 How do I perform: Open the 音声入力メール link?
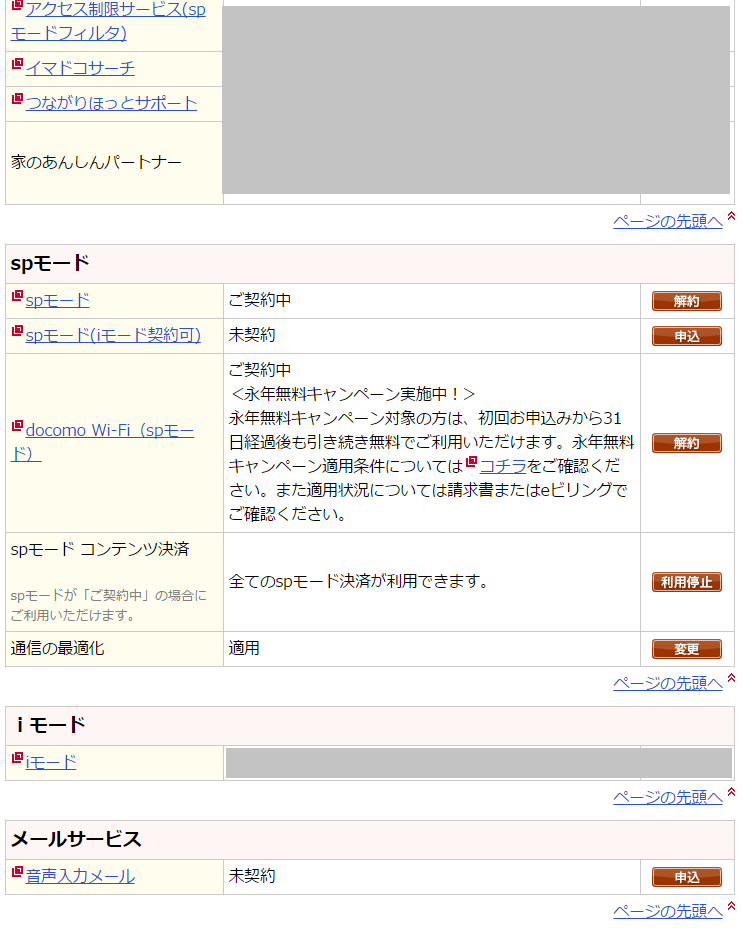[x=80, y=876]
